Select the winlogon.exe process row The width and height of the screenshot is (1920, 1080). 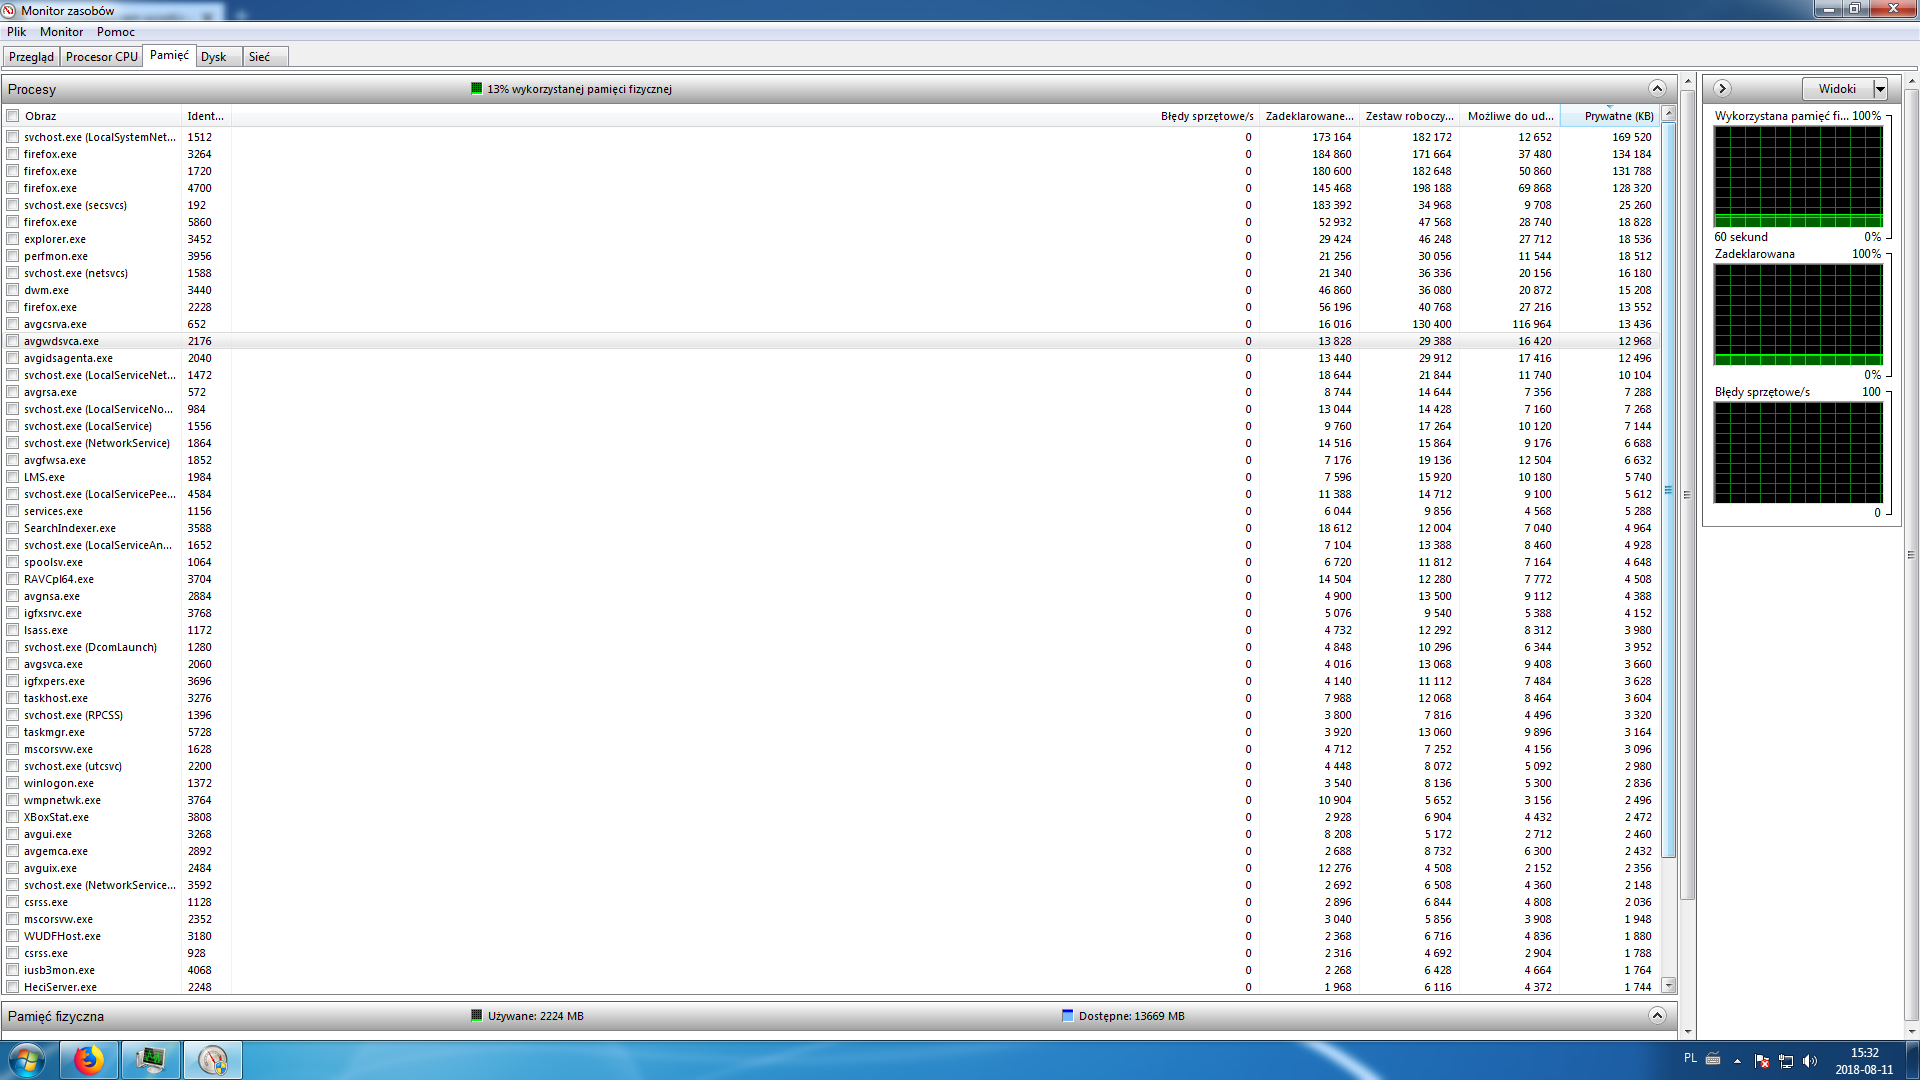(831, 783)
